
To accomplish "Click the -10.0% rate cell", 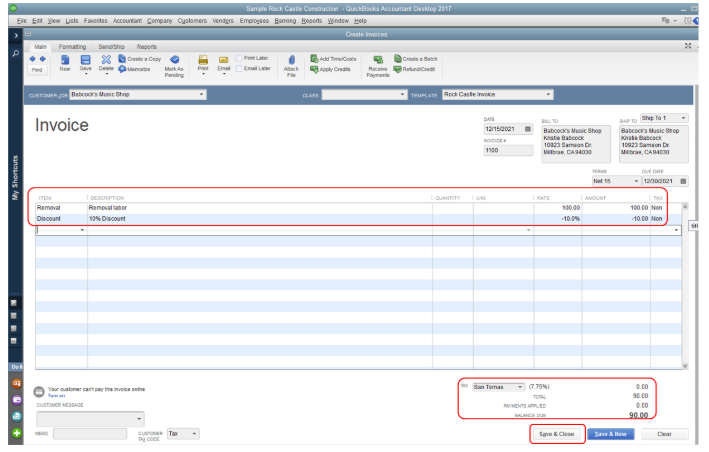I will click(x=558, y=219).
